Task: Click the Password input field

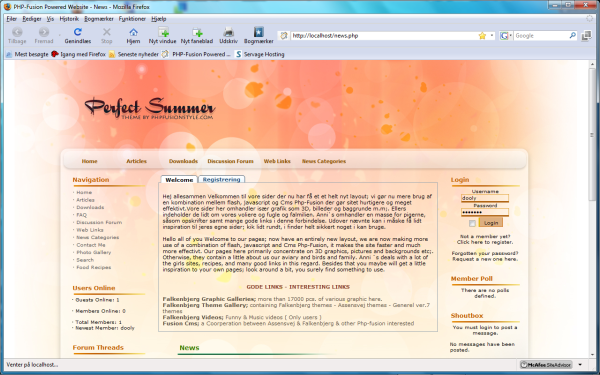Action: 485,212
